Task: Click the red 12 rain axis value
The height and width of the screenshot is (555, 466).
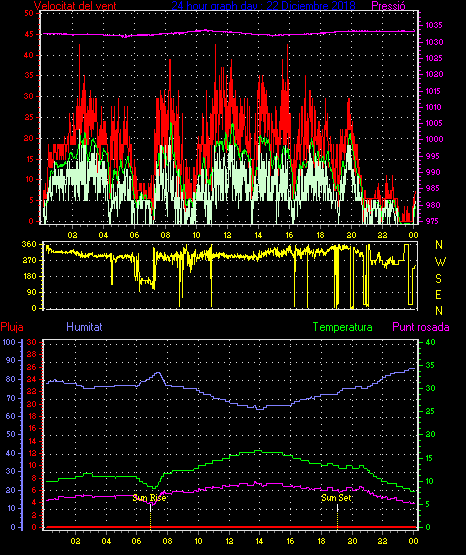Action: click(32, 453)
